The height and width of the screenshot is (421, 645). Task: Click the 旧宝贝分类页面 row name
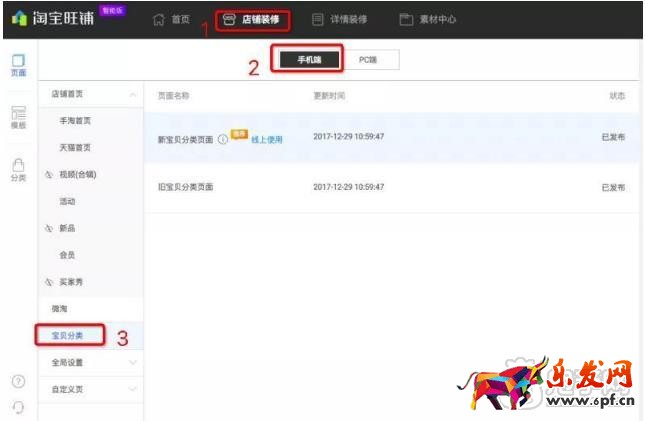click(186, 187)
